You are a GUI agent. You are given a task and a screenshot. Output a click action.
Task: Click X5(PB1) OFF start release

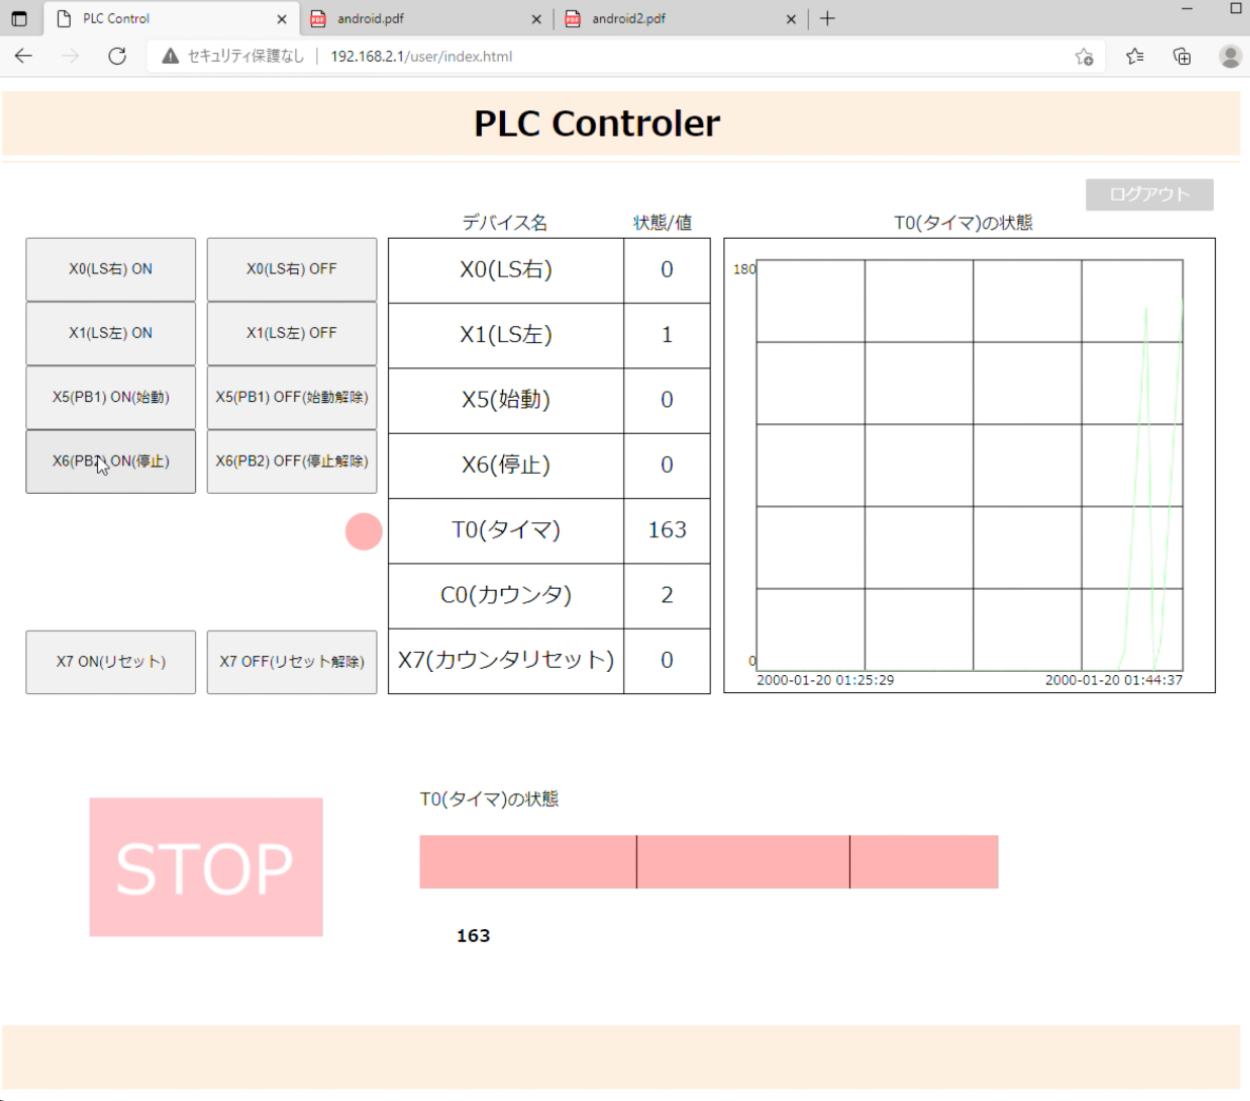292,397
